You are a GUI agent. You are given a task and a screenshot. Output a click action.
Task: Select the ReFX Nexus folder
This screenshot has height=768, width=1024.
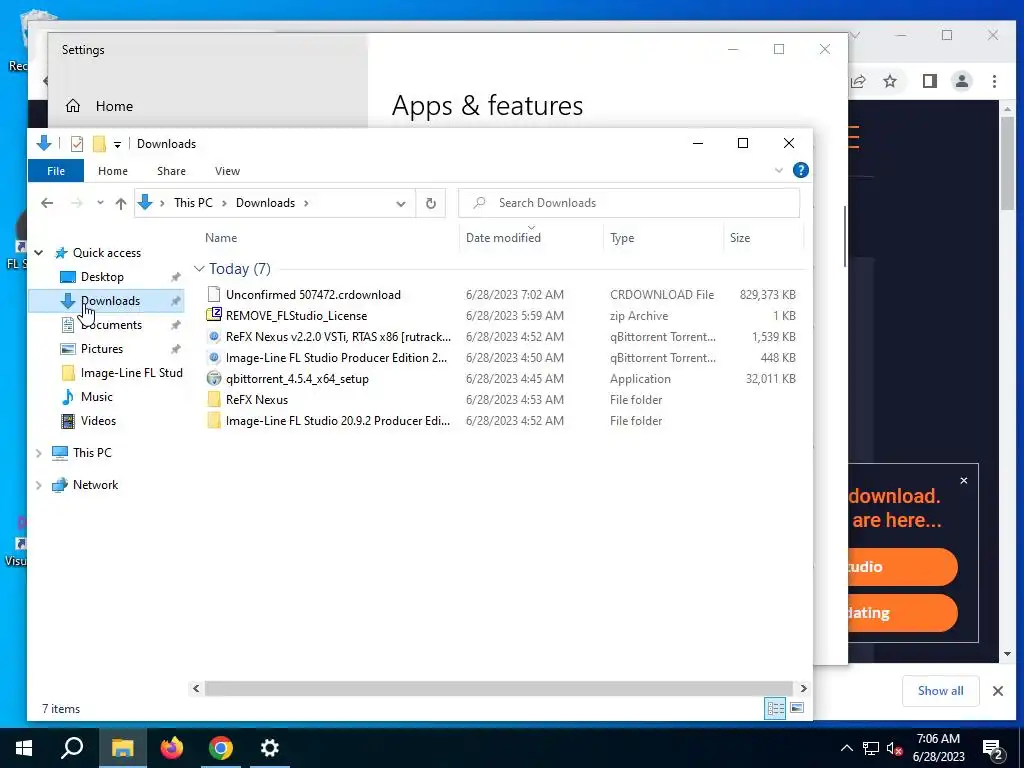pos(257,400)
